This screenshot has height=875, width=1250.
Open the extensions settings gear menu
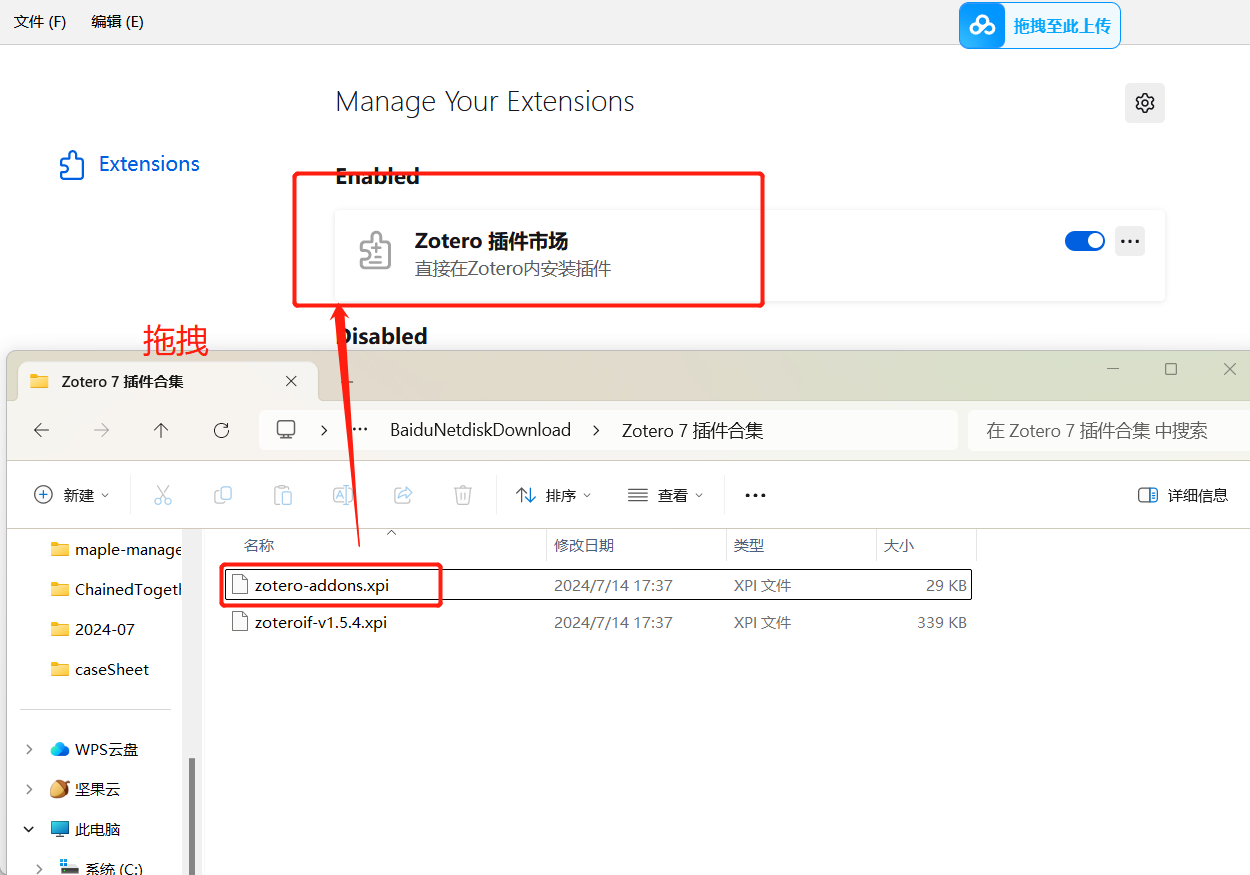(1145, 103)
